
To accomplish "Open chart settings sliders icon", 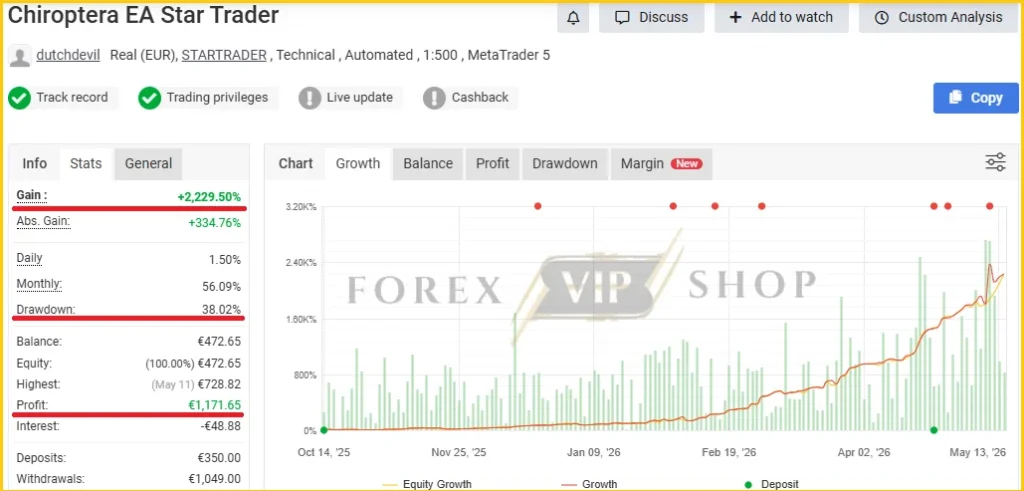I will (x=995, y=162).
